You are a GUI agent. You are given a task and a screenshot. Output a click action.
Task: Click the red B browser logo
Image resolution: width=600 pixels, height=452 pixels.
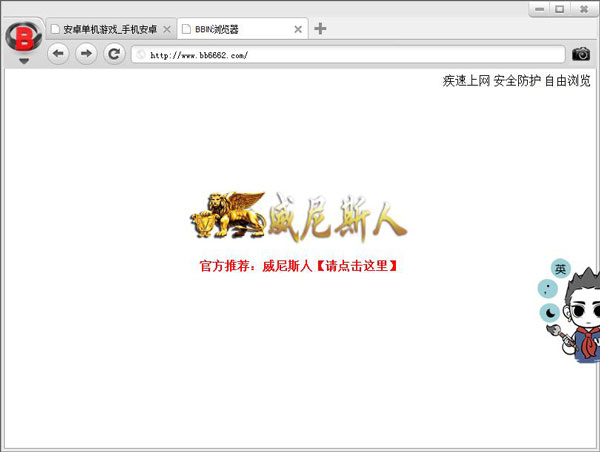pyautogui.click(x=24, y=37)
